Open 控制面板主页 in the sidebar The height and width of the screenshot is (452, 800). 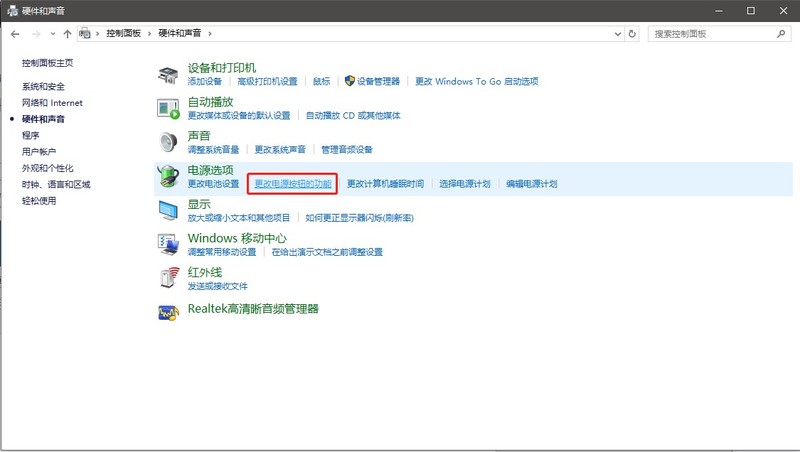(x=47, y=63)
